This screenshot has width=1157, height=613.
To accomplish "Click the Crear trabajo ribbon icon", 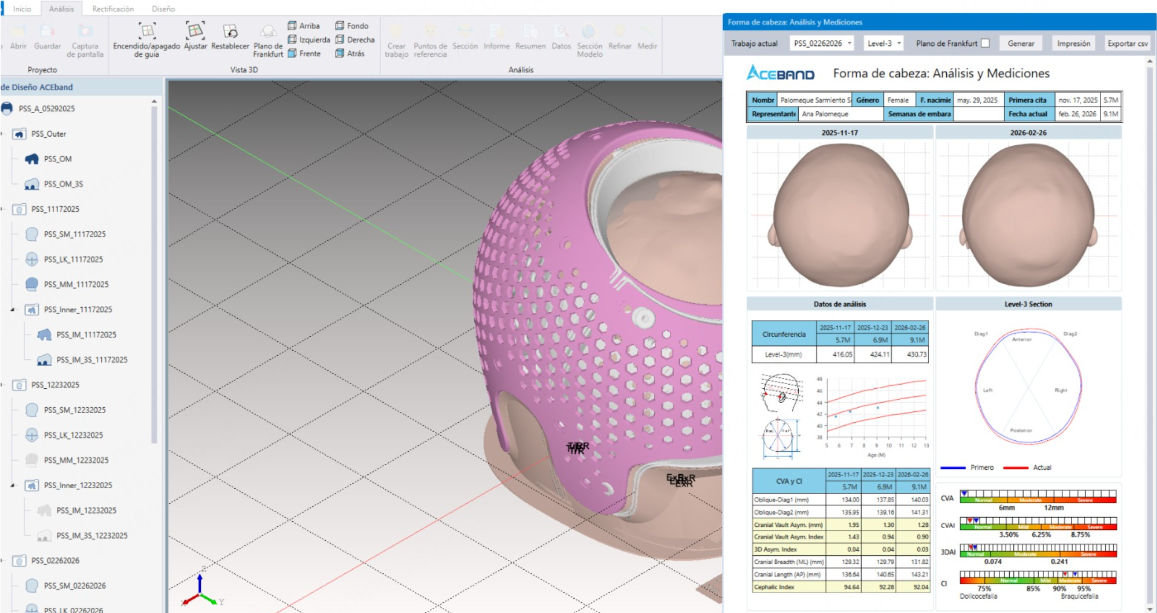I will tap(396, 32).
